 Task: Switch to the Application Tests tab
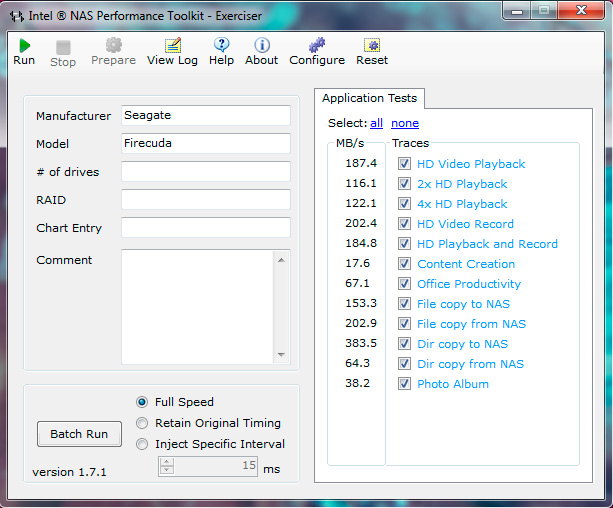tap(369, 98)
